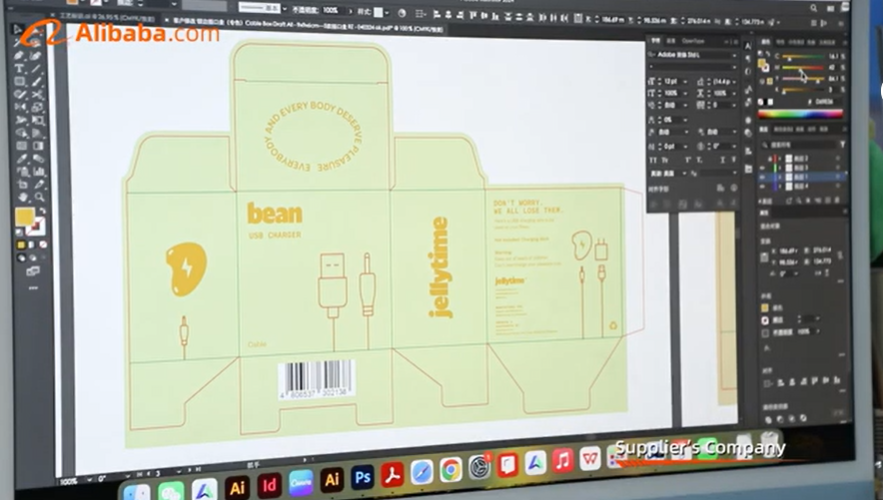Viewport: 883px width, 500px height.
Task: Toggle Strikethrough in Character panel
Action: tap(734, 160)
